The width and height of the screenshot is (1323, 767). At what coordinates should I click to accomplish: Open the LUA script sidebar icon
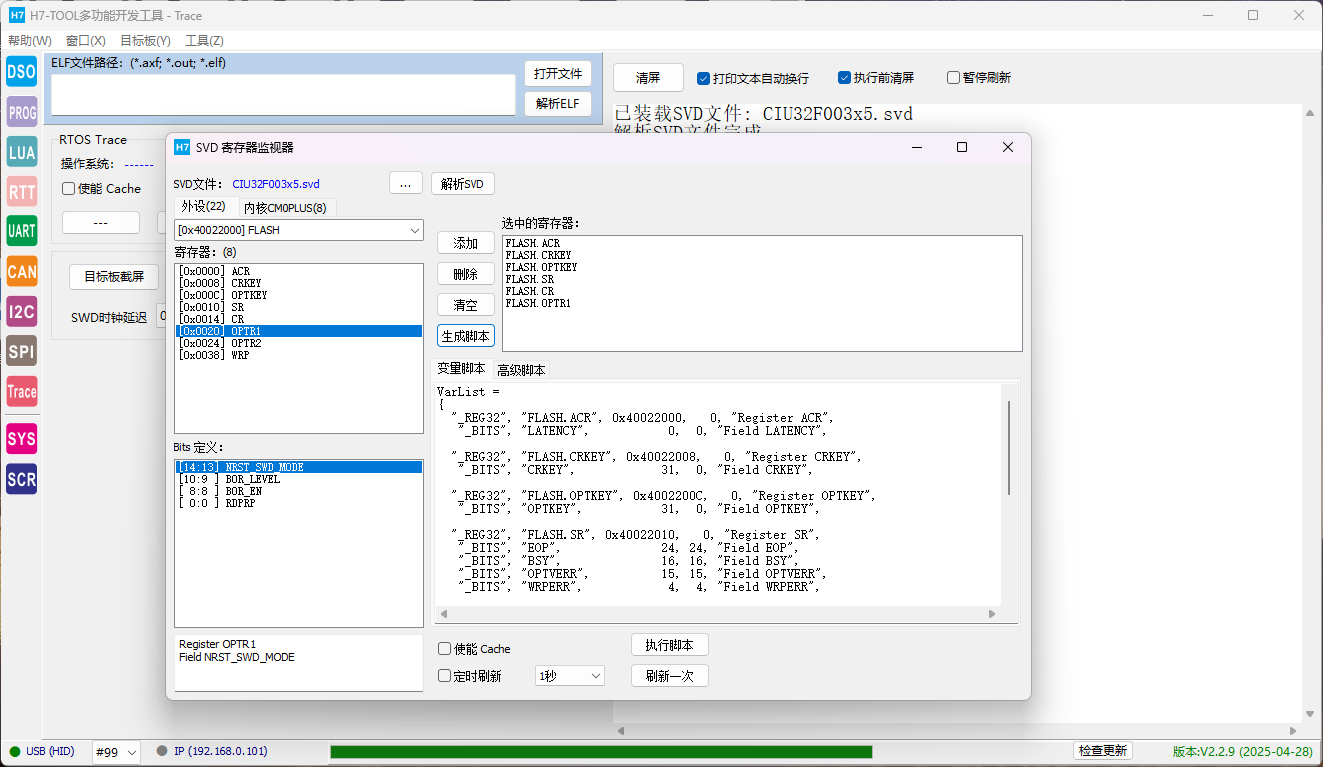pos(21,152)
